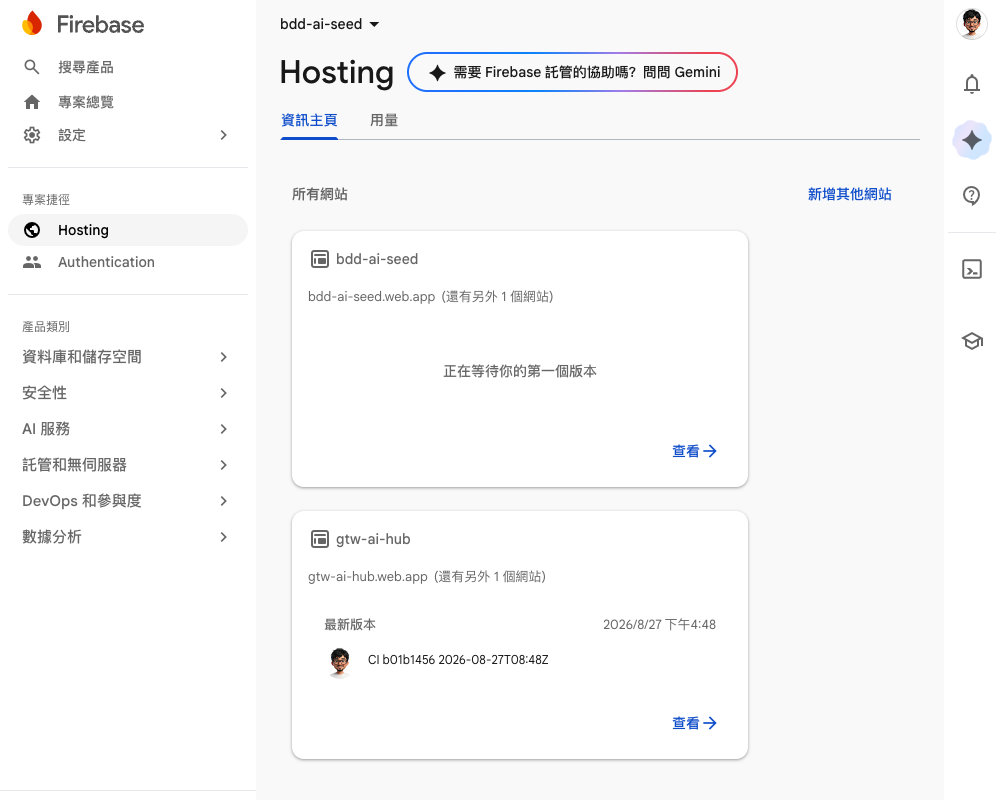Open the user account avatar

(971, 24)
